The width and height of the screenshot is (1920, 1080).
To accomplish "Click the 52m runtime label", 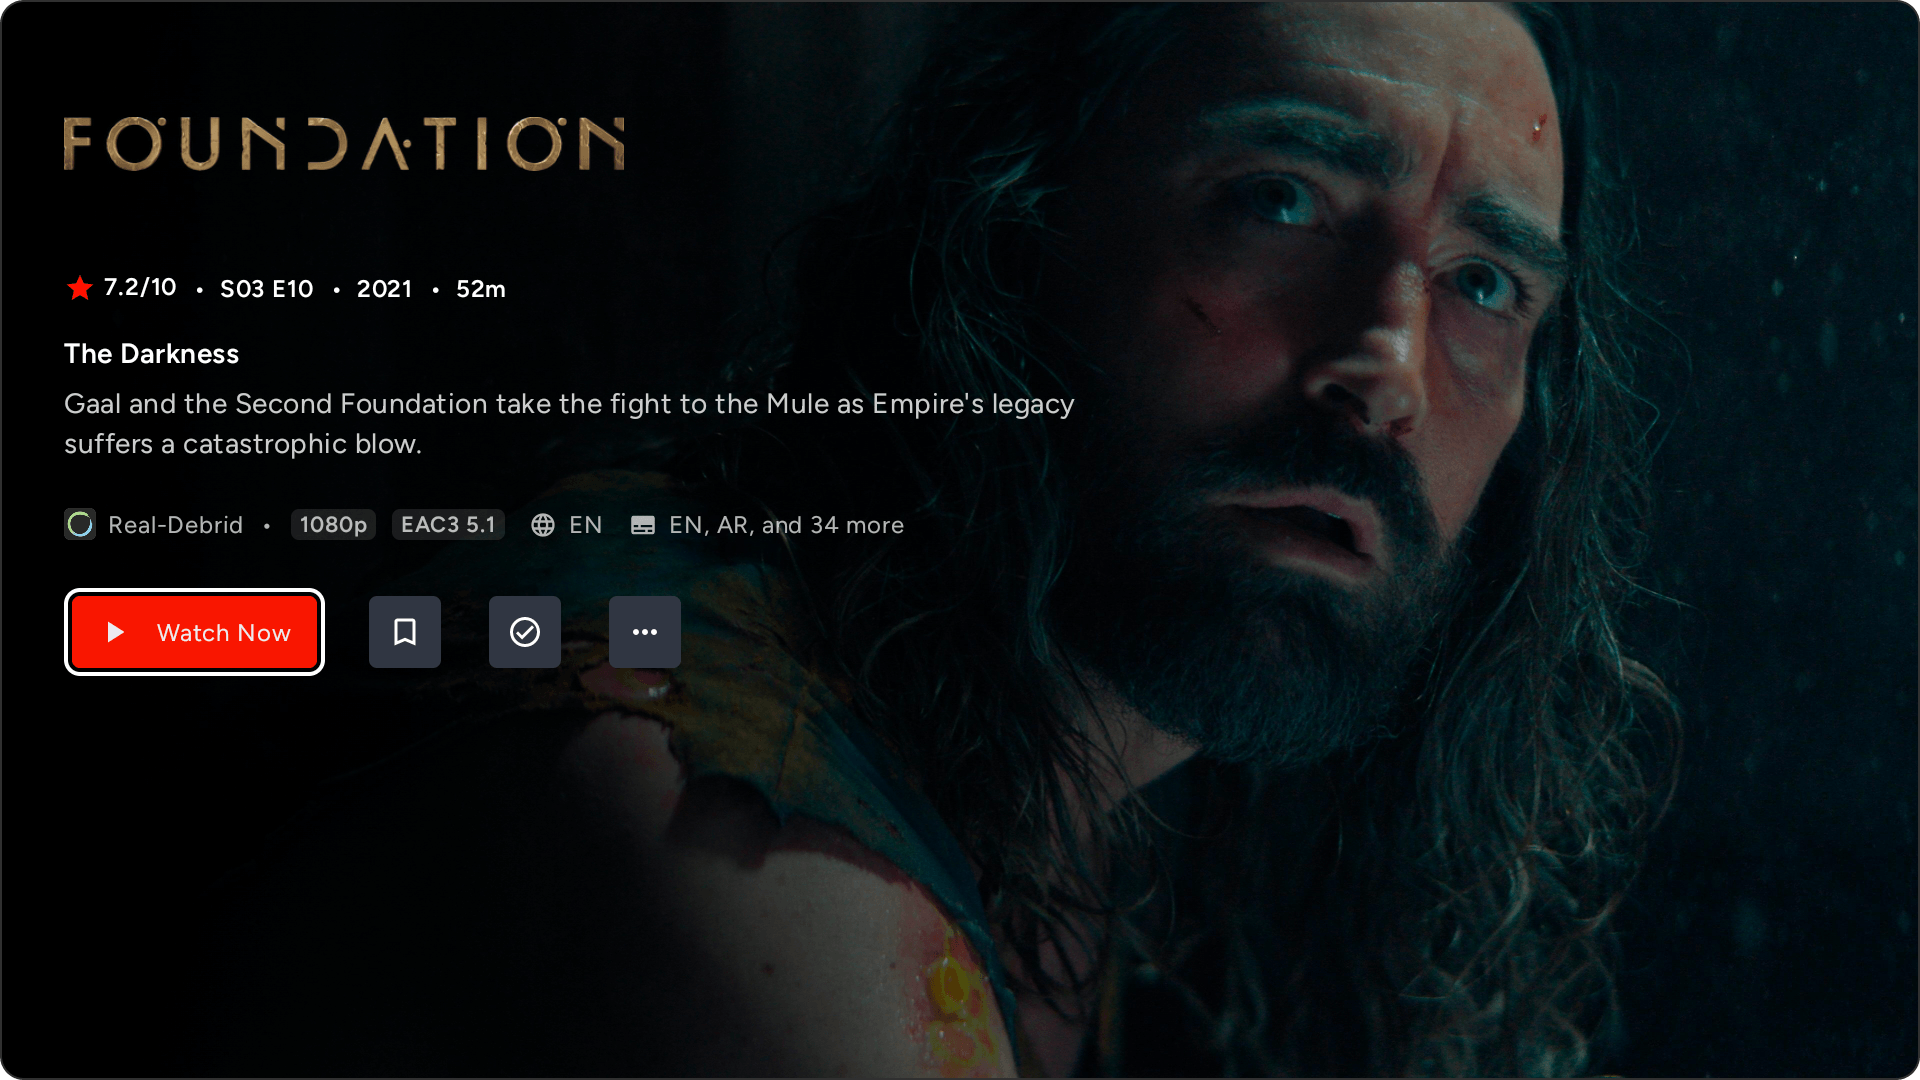I will pos(481,289).
